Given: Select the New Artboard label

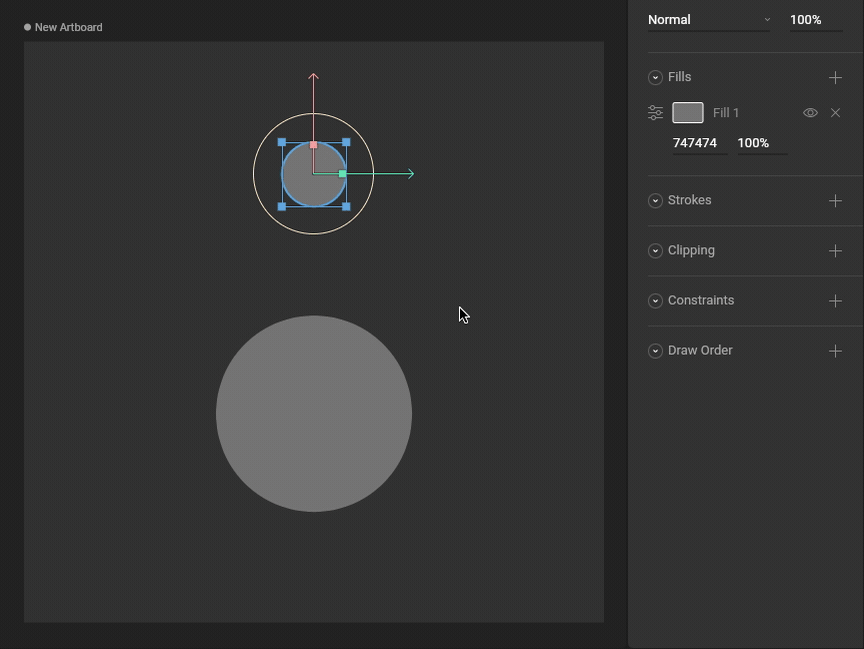Looking at the screenshot, I should (68, 27).
